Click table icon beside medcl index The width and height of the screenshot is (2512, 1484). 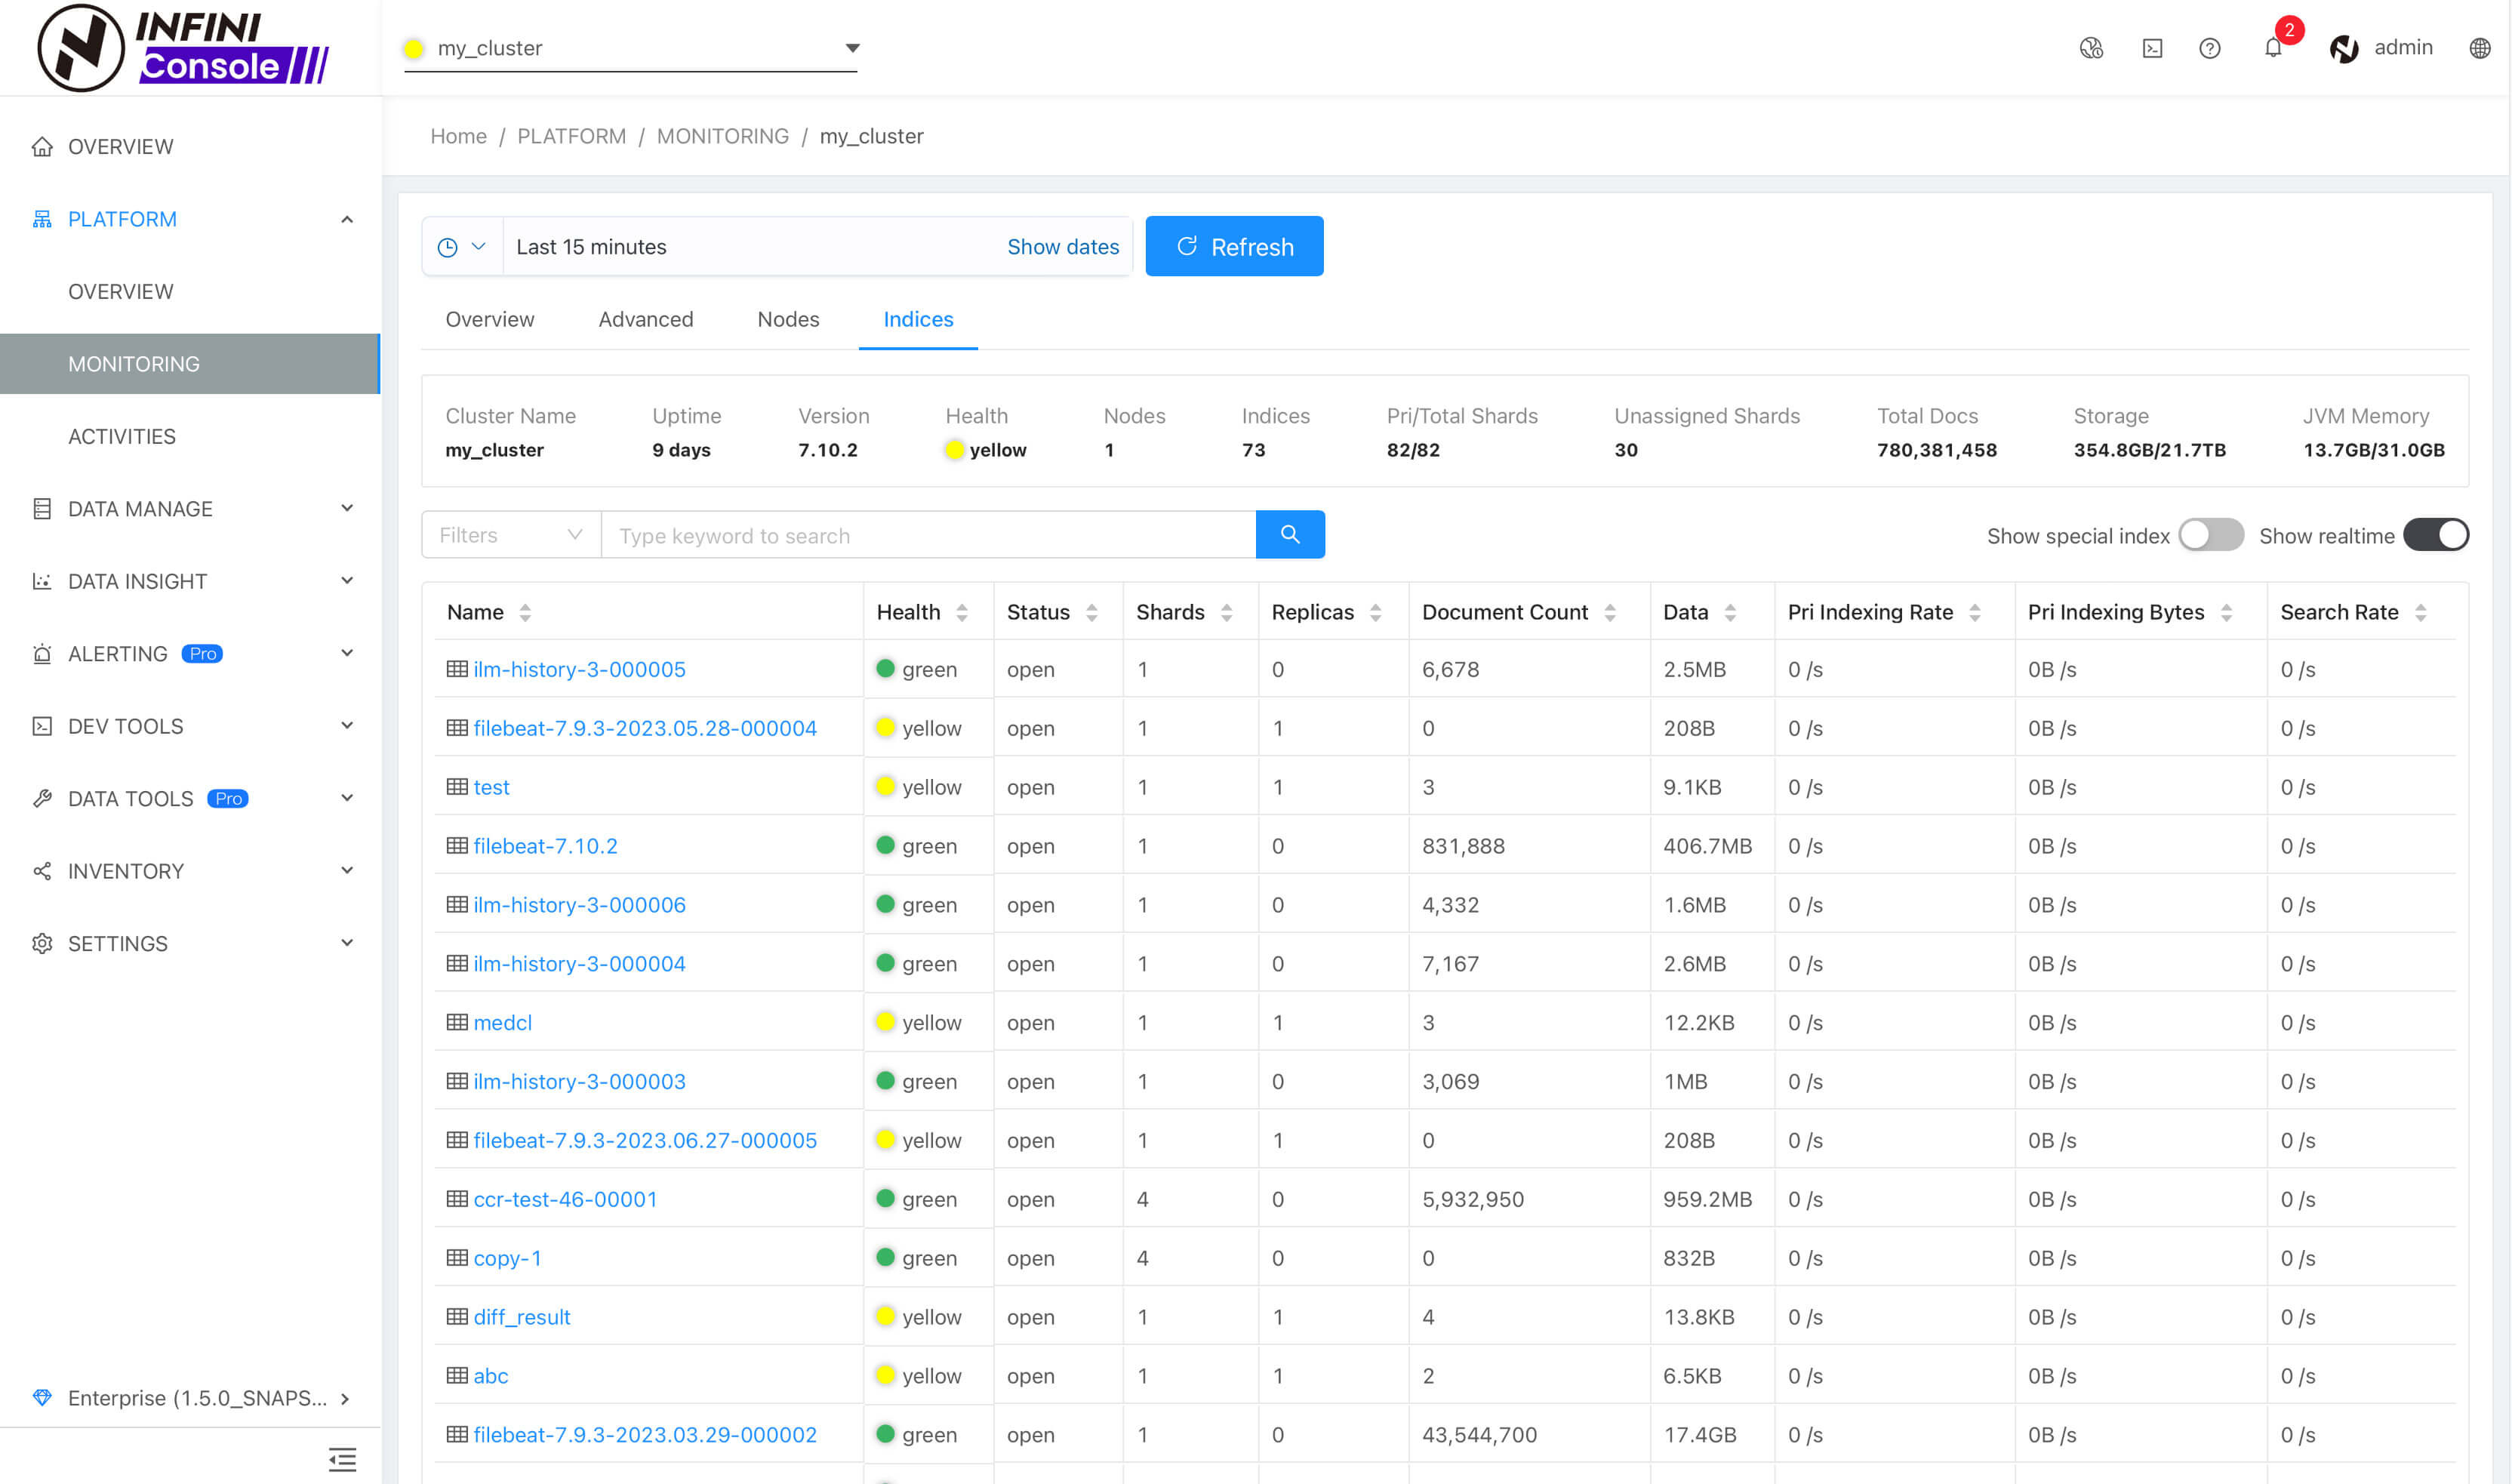pos(457,1022)
